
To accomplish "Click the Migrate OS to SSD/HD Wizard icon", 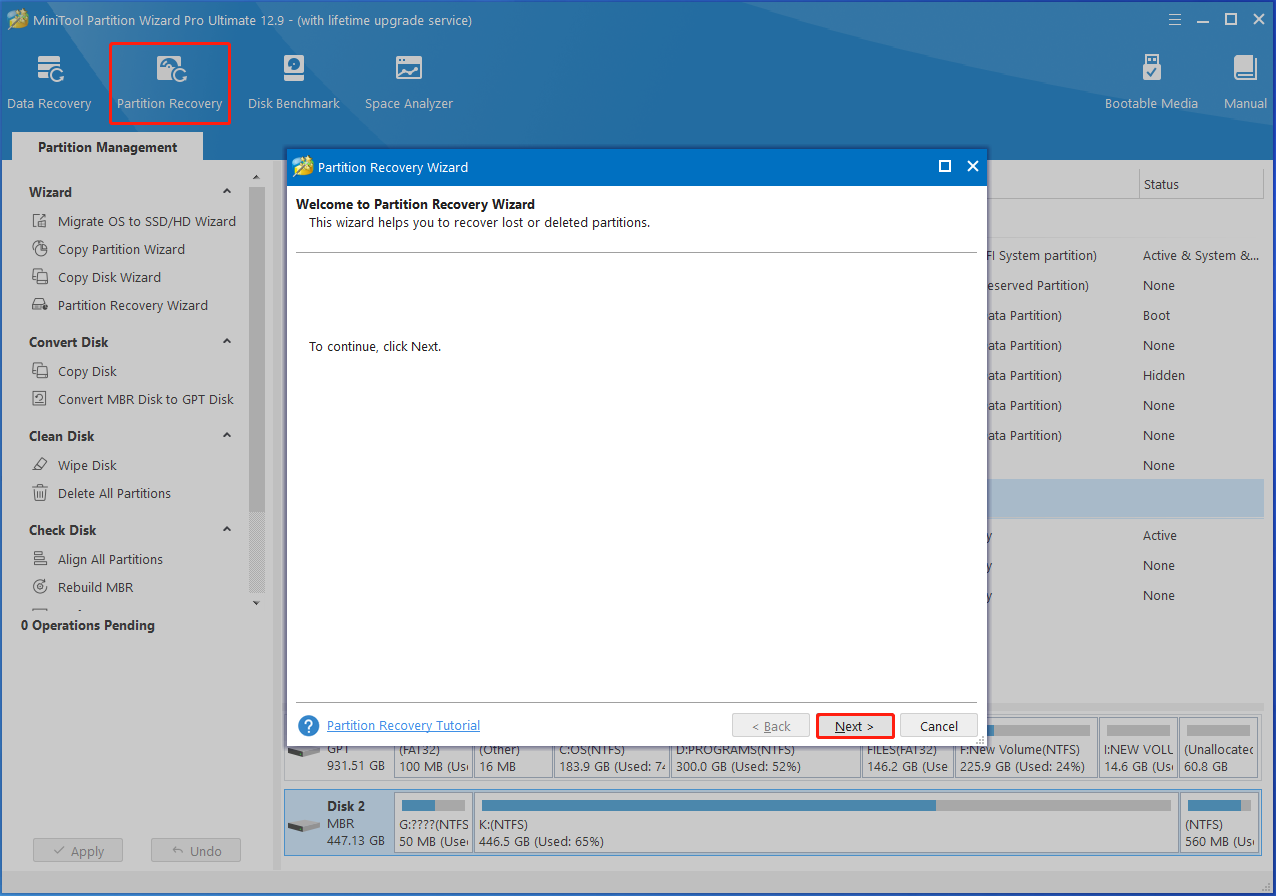I will [40, 221].
